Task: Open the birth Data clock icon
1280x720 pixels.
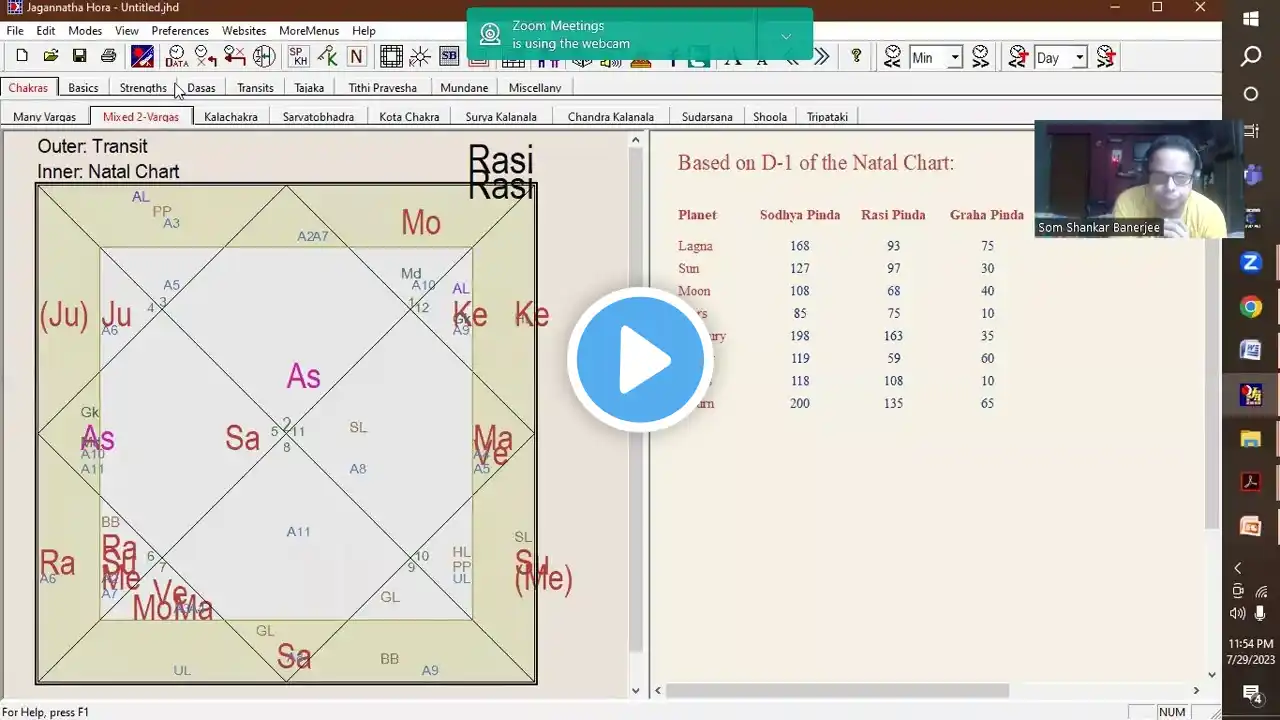Action: pyautogui.click(x=176, y=56)
